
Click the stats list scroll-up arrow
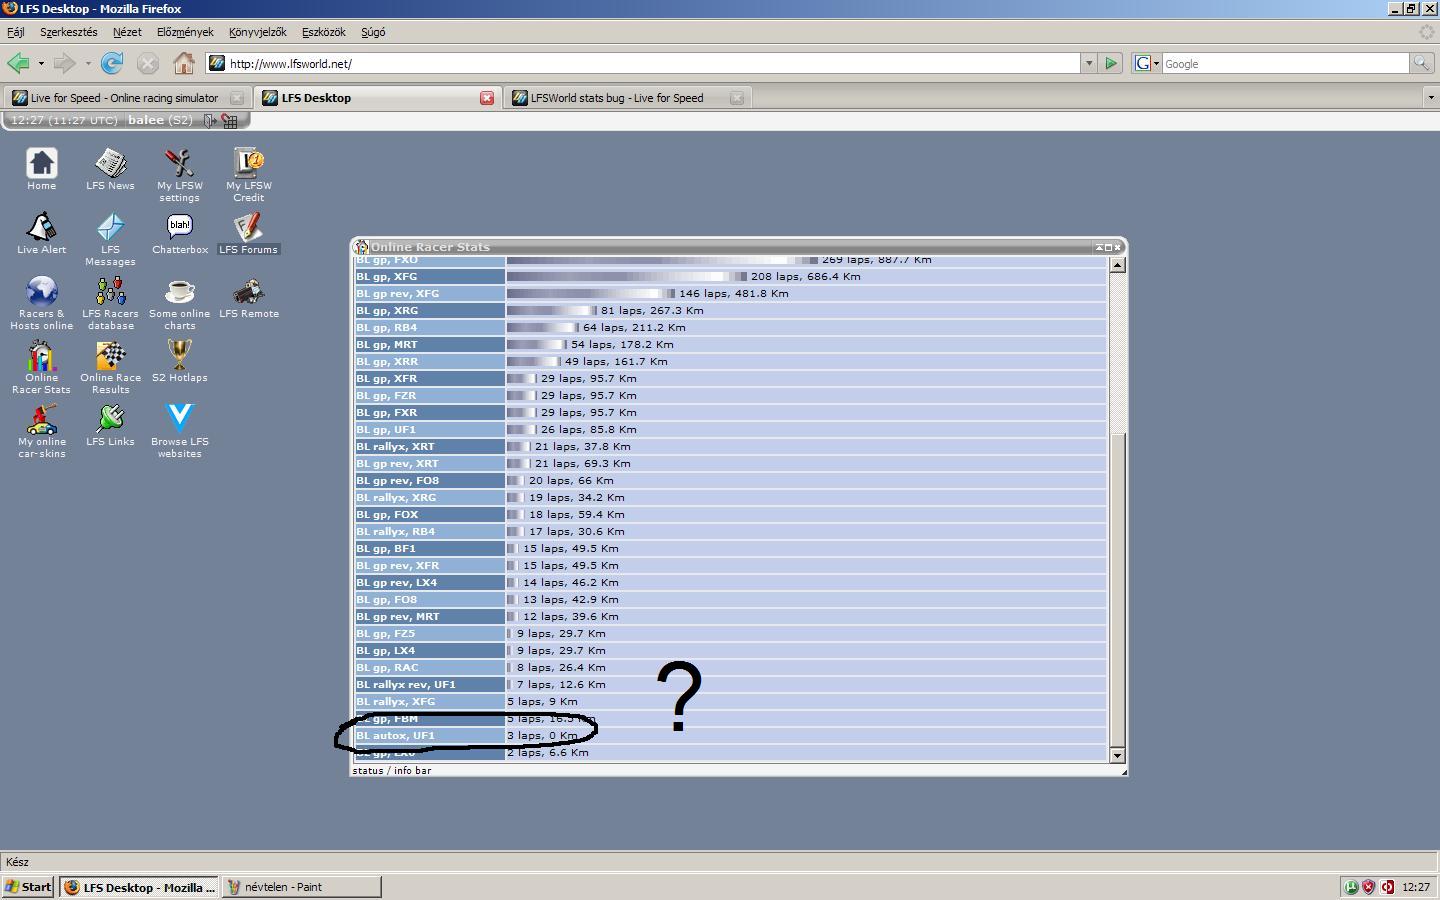tap(1117, 265)
